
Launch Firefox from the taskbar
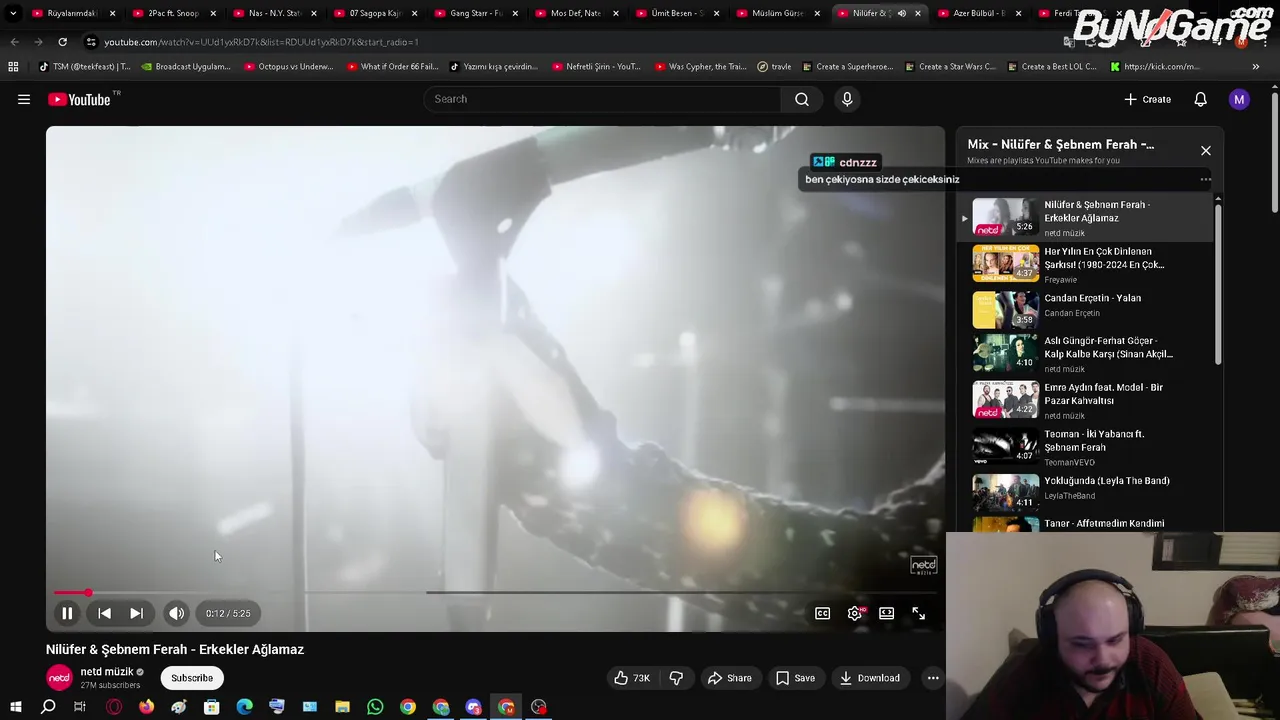pyautogui.click(x=146, y=707)
